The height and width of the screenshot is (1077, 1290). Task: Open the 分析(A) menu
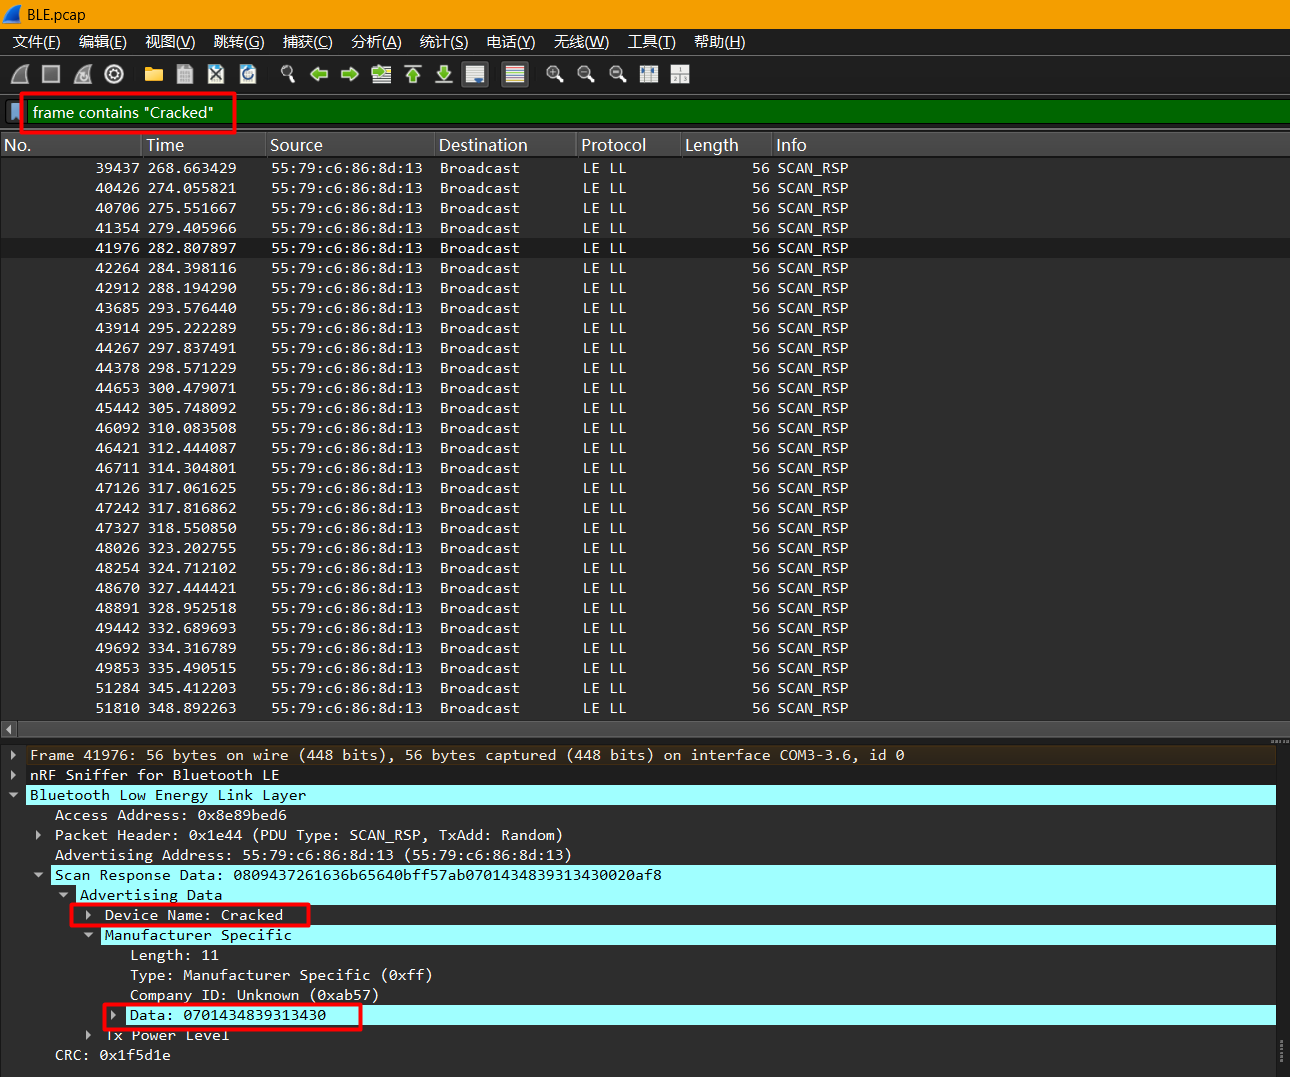pyautogui.click(x=376, y=42)
